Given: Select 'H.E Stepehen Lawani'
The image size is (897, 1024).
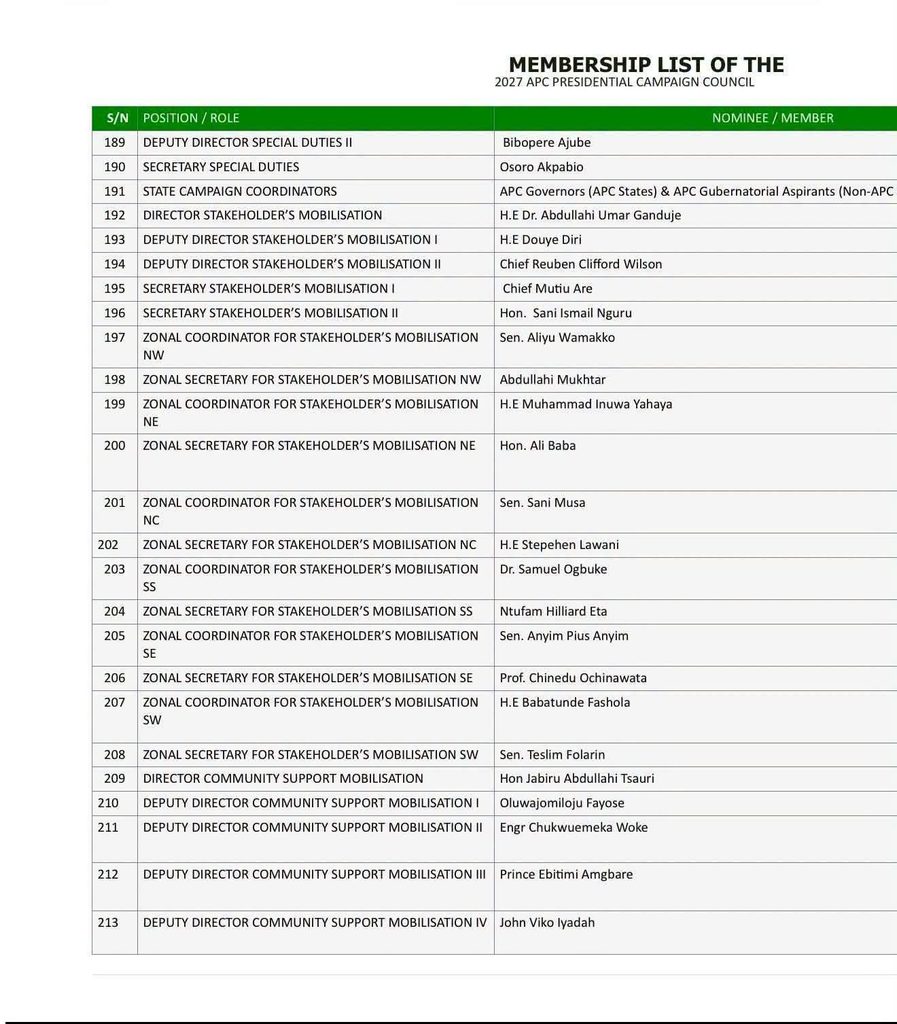Looking at the screenshot, I should [x=559, y=545].
